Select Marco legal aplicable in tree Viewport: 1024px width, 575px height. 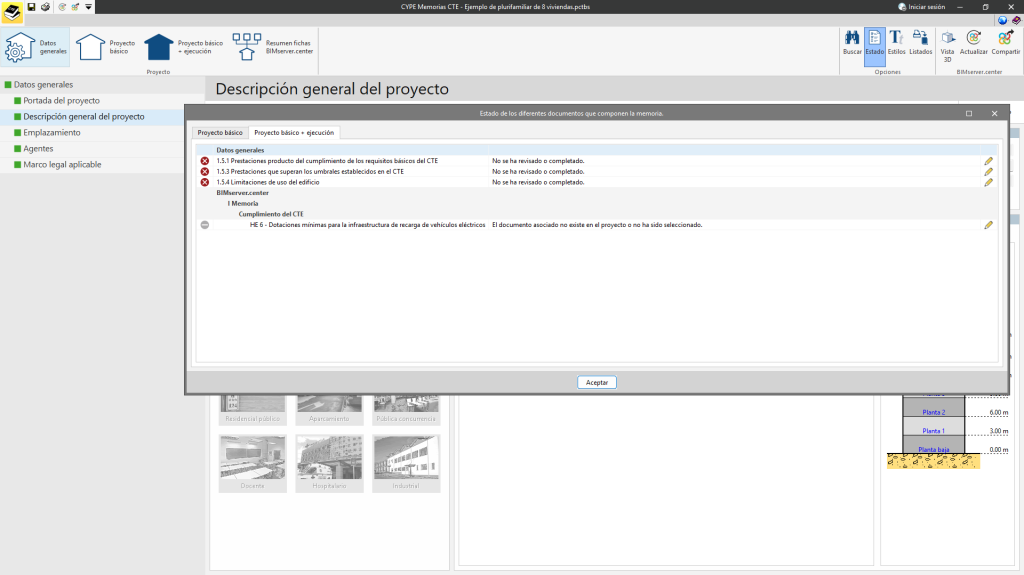62,165
